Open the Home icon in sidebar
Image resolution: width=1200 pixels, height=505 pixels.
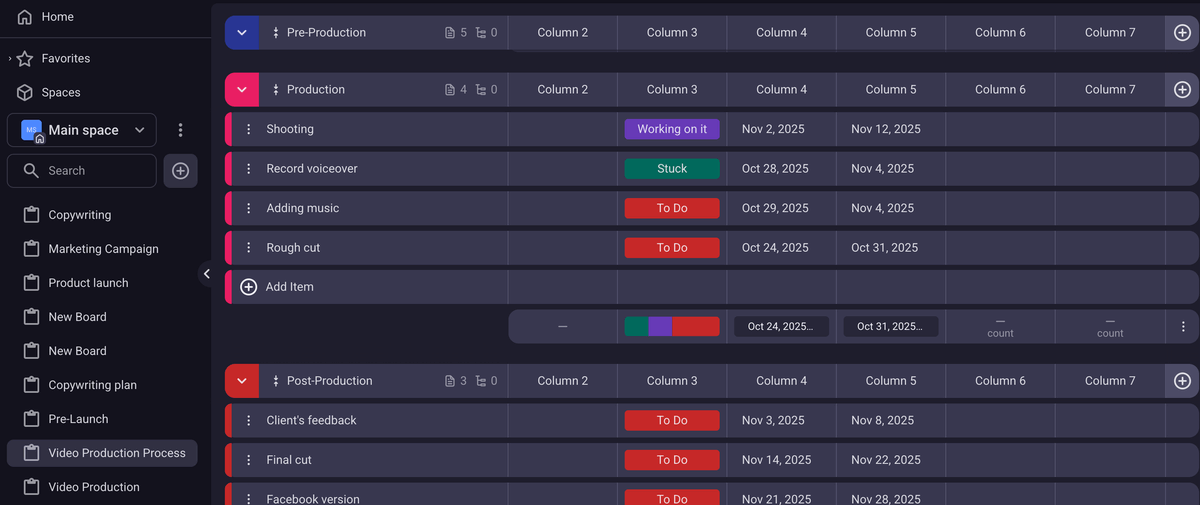[25, 17]
